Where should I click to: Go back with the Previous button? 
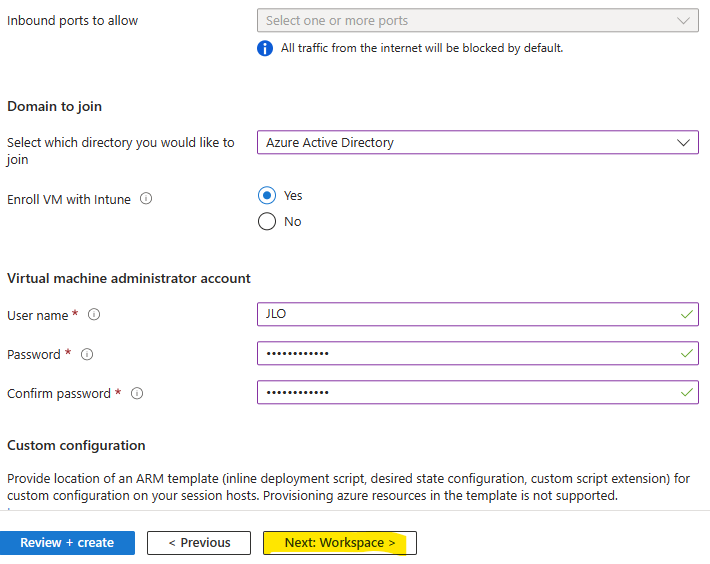(199, 543)
